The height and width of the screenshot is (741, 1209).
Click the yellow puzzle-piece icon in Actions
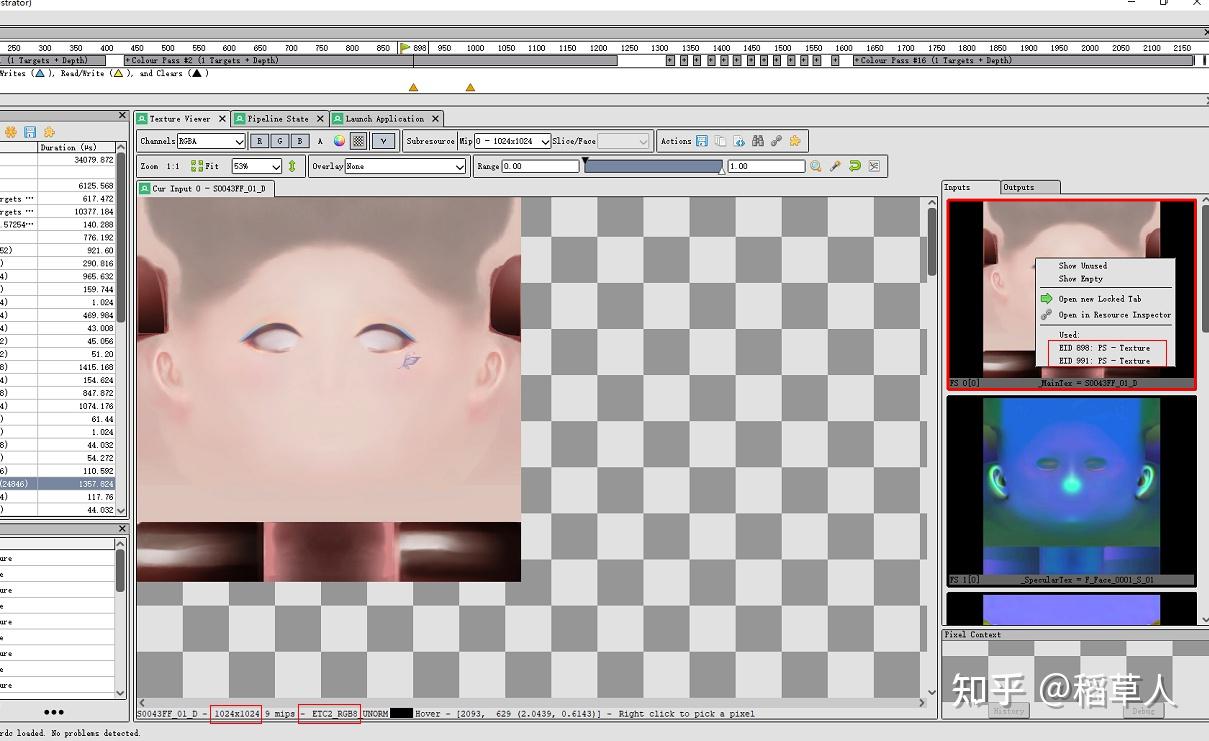coord(795,141)
